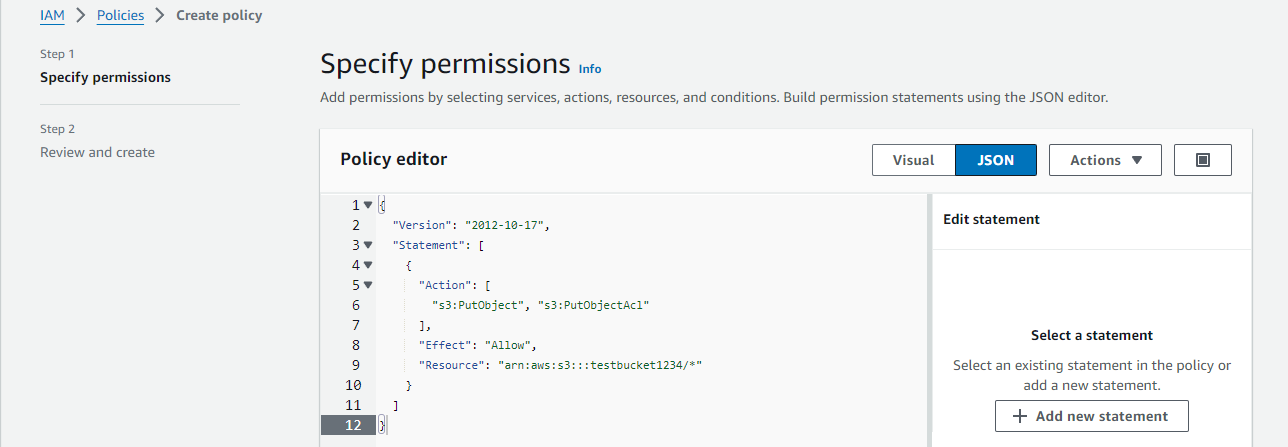Switch policy editor to JSON mode

point(995,160)
